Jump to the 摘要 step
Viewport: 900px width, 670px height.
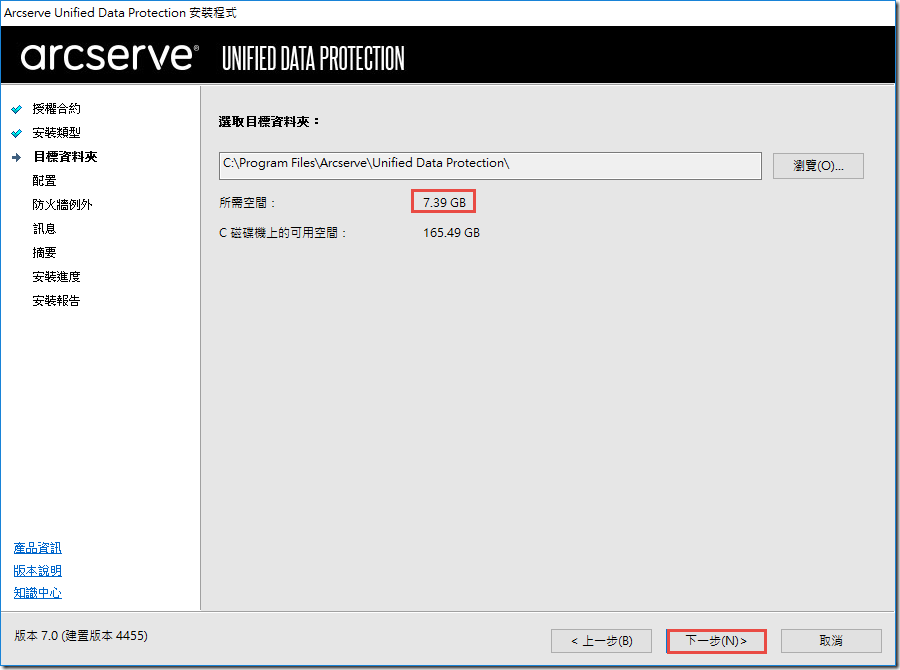(x=44, y=252)
